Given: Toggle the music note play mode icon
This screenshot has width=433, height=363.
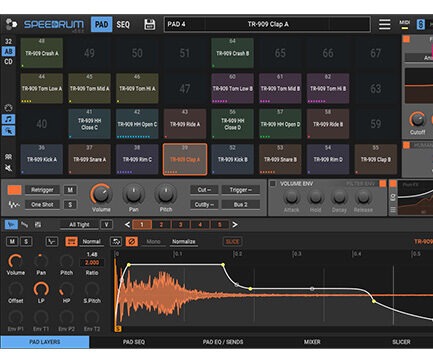Looking at the screenshot, I should click(8, 119).
